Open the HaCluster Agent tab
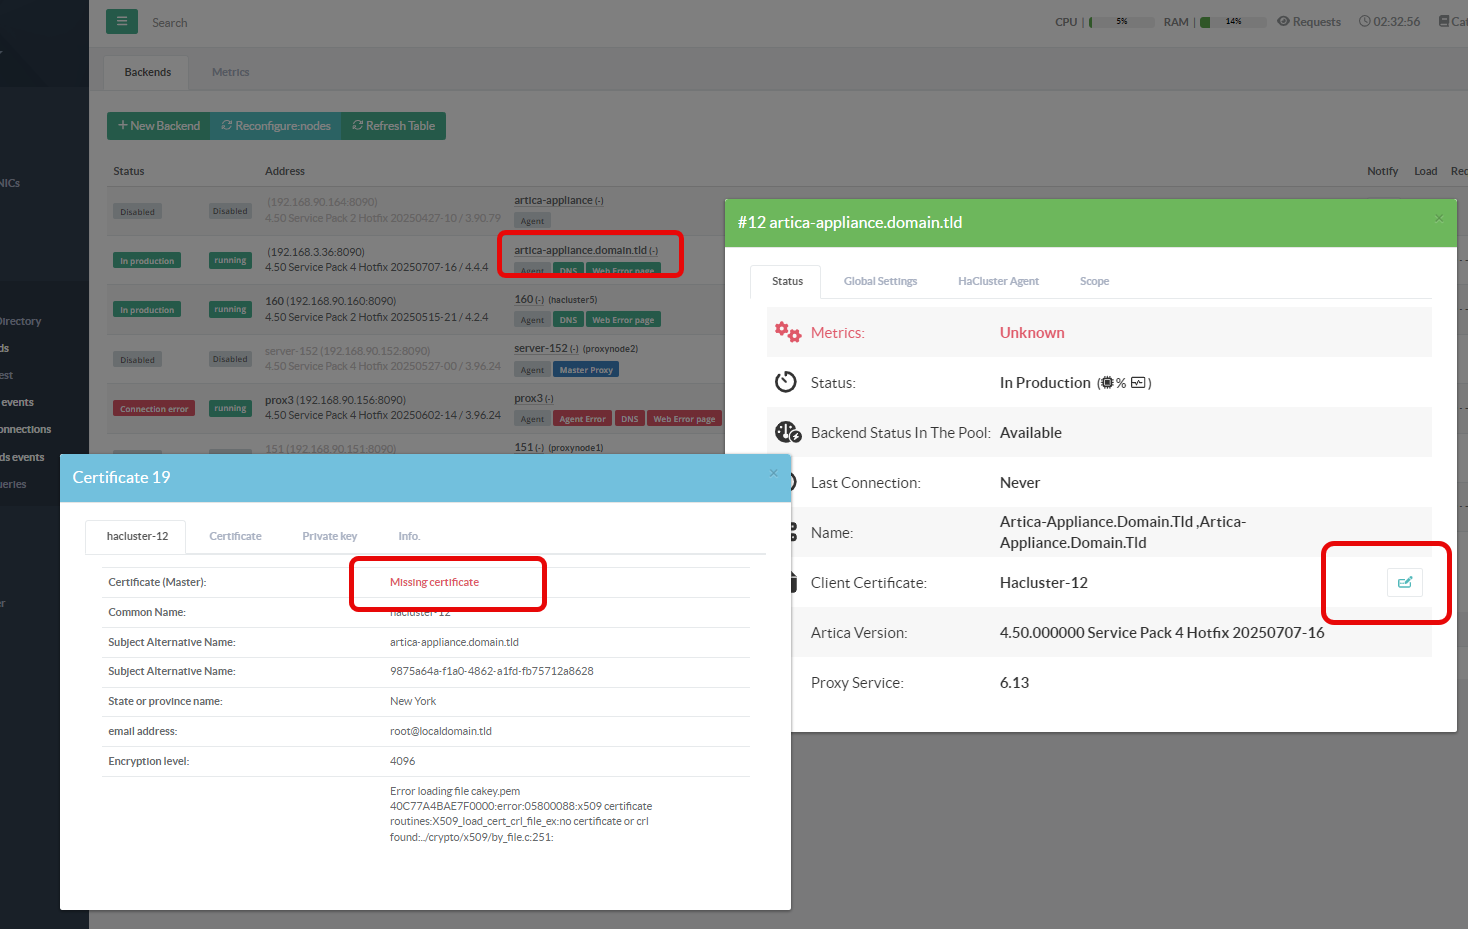1468x929 pixels. pos(998,281)
